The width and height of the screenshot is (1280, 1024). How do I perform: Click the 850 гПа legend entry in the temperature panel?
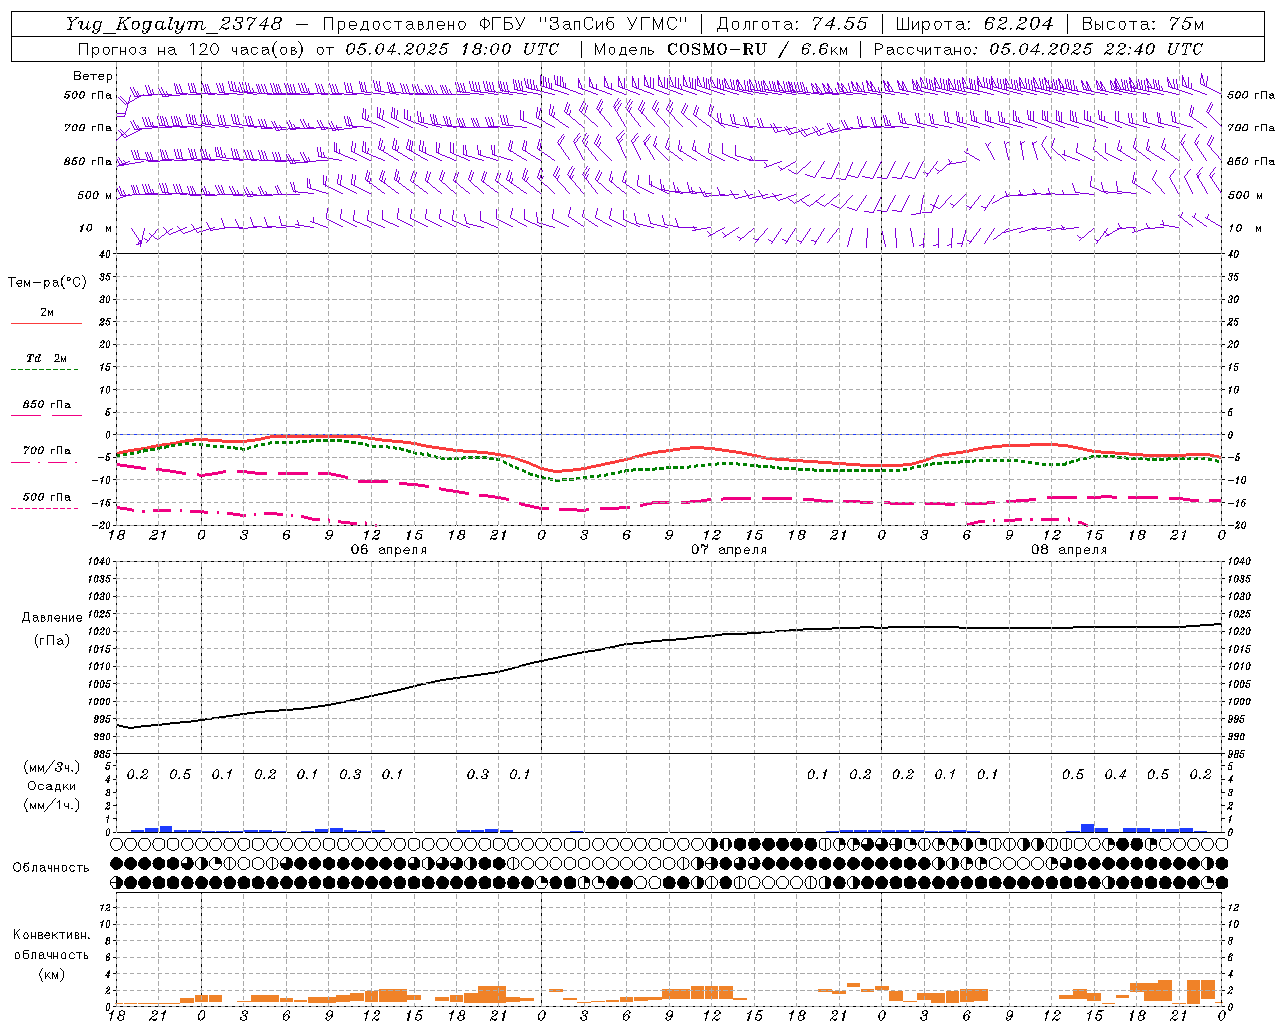point(47,405)
